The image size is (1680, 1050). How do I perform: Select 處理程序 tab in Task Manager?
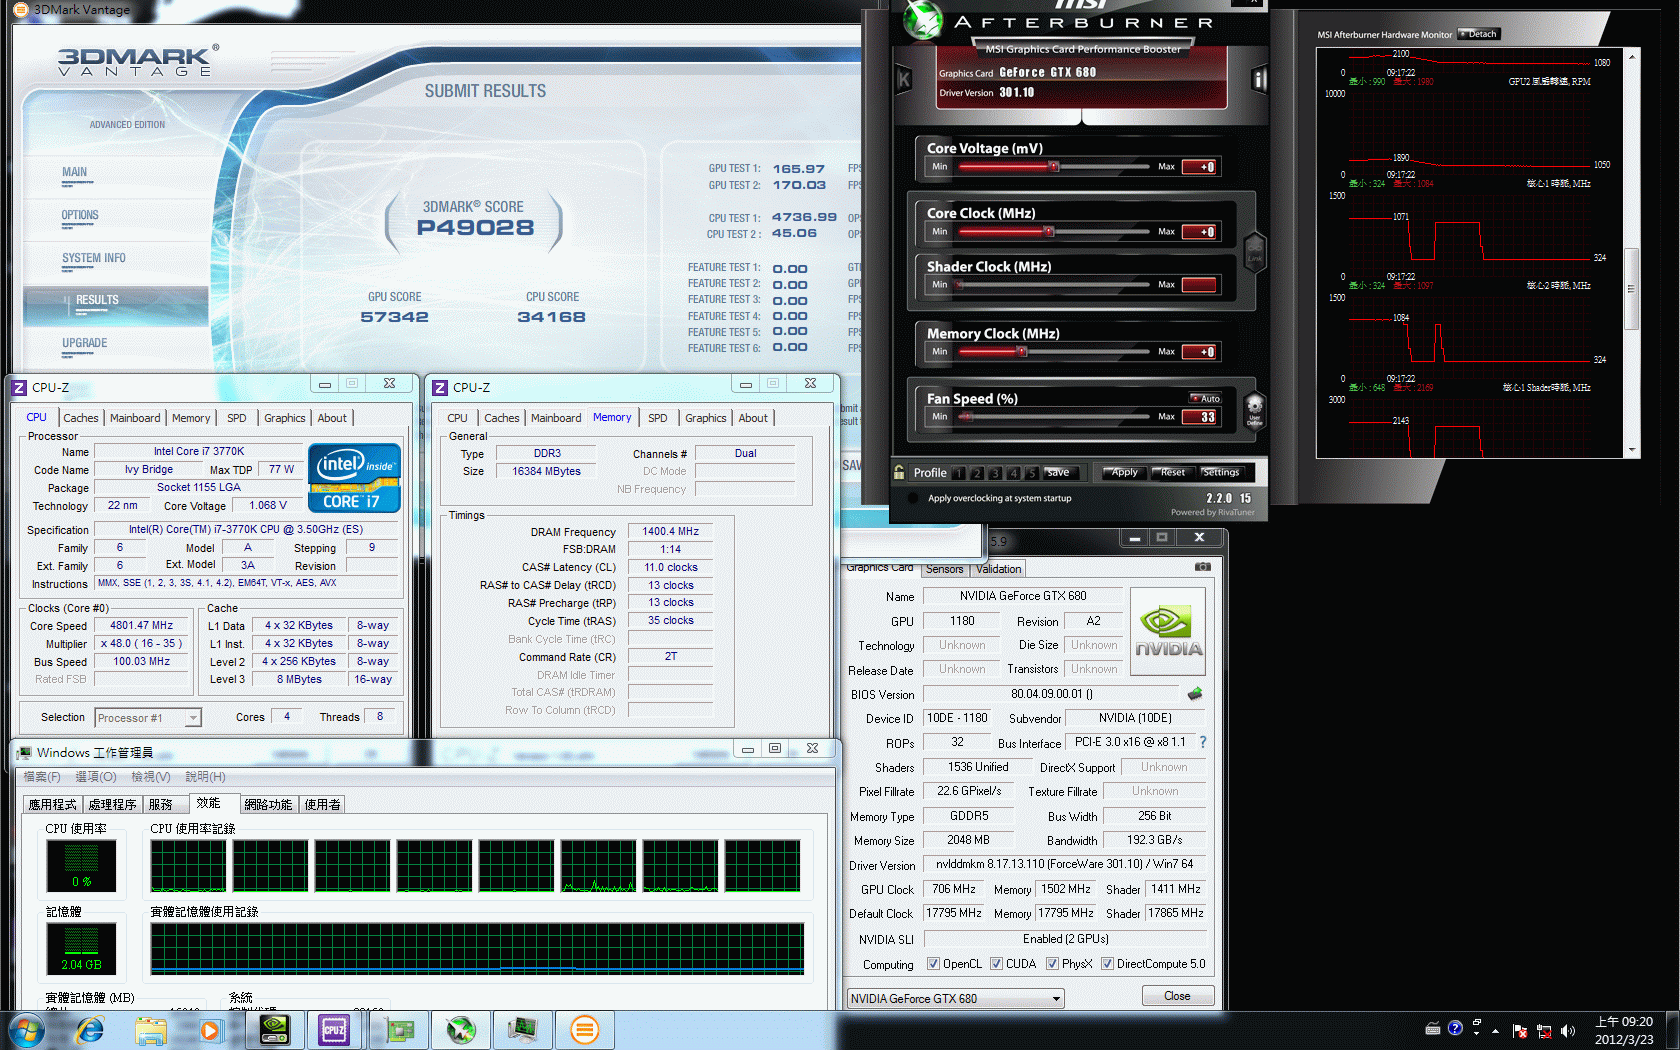click(113, 804)
